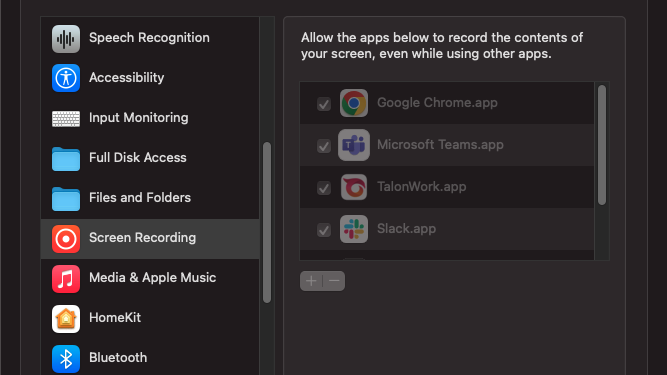Click the app list scrollbar thumb
This screenshot has width=667, height=375.
pyautogui.click(x=601, y=145)
